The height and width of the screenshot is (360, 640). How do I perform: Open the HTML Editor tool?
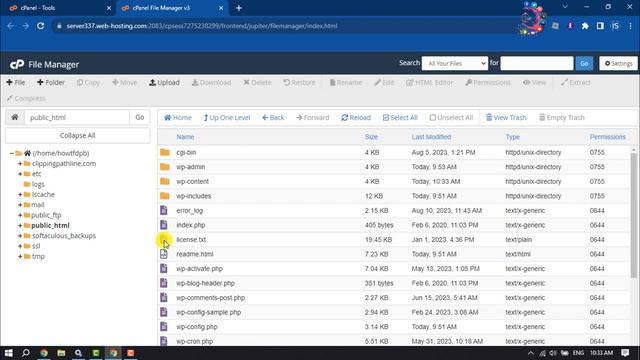429,82
